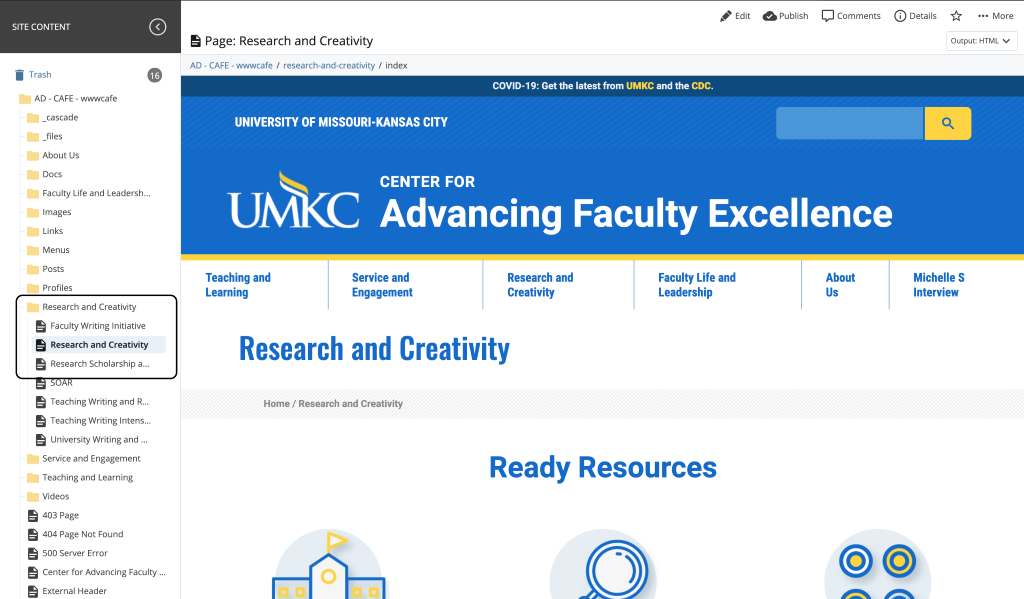Expand the _files folder

(x=45, y=137)
